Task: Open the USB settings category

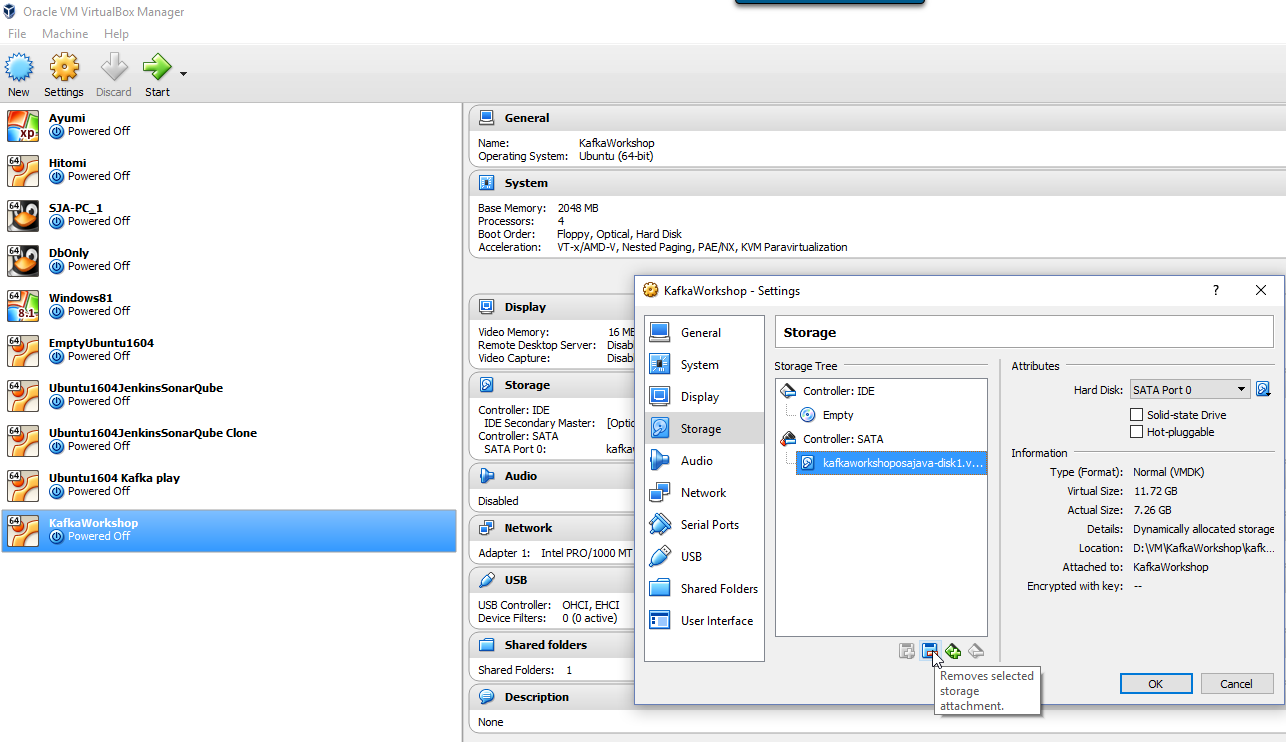Action: click(x=704, y=557)
